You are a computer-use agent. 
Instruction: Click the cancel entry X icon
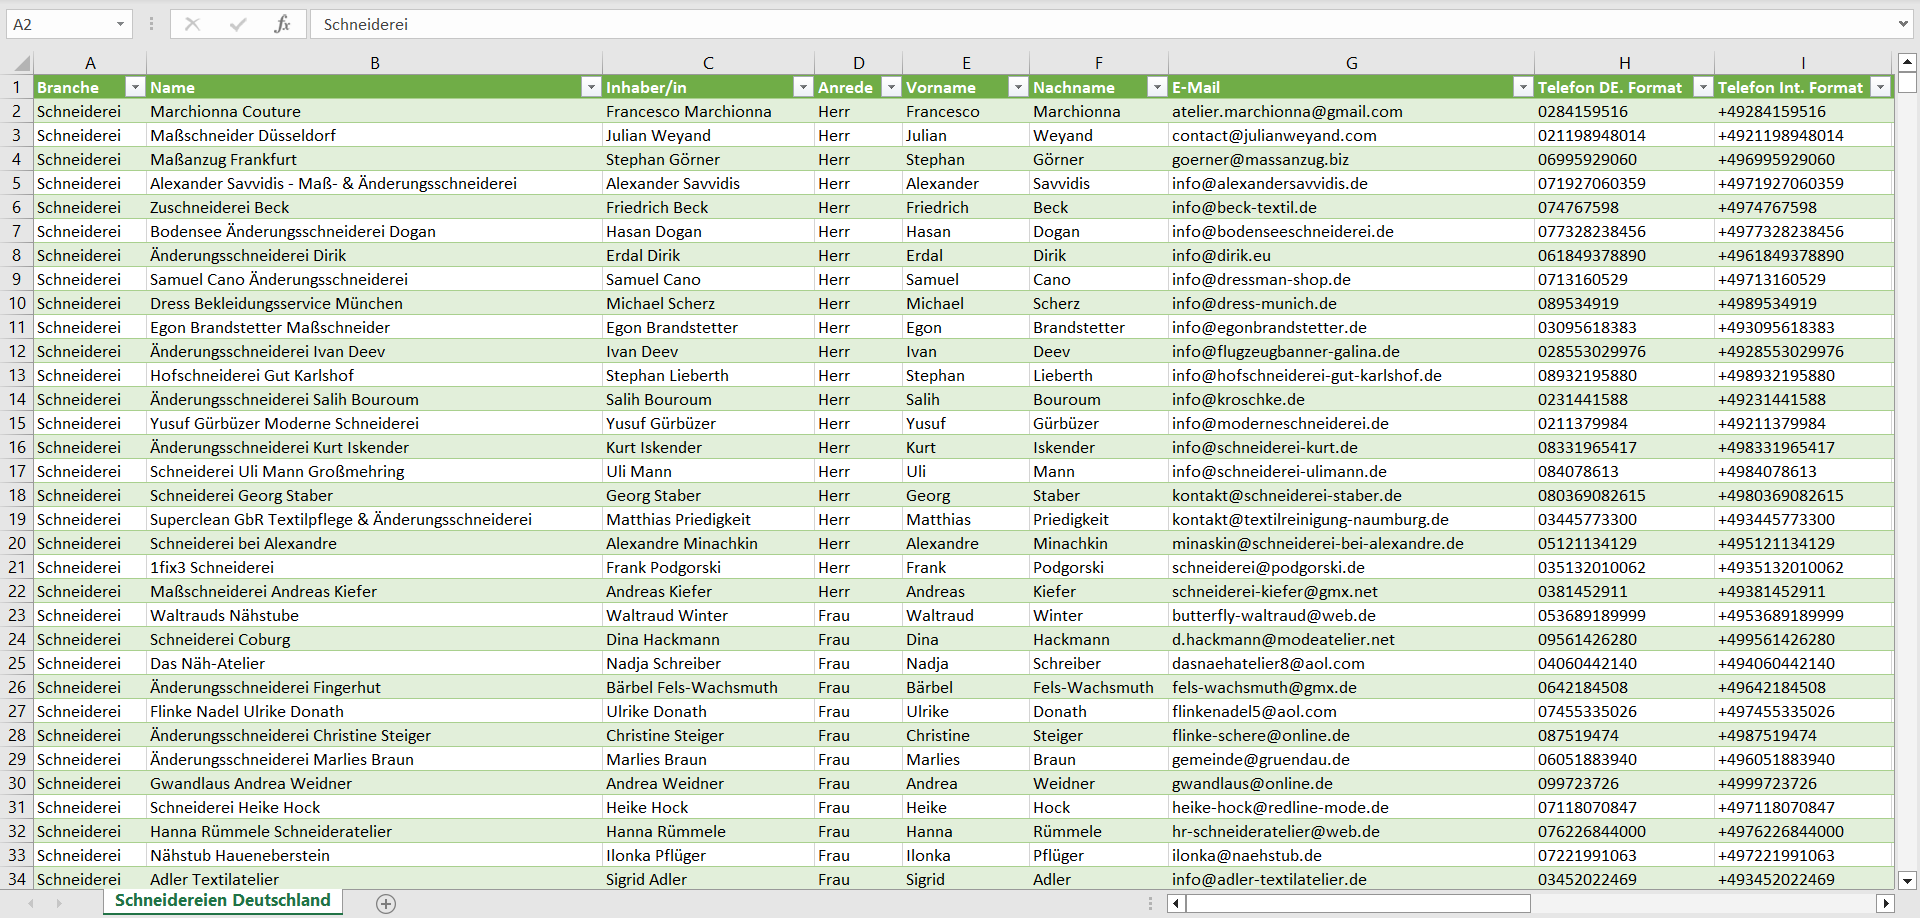(192, 24)
